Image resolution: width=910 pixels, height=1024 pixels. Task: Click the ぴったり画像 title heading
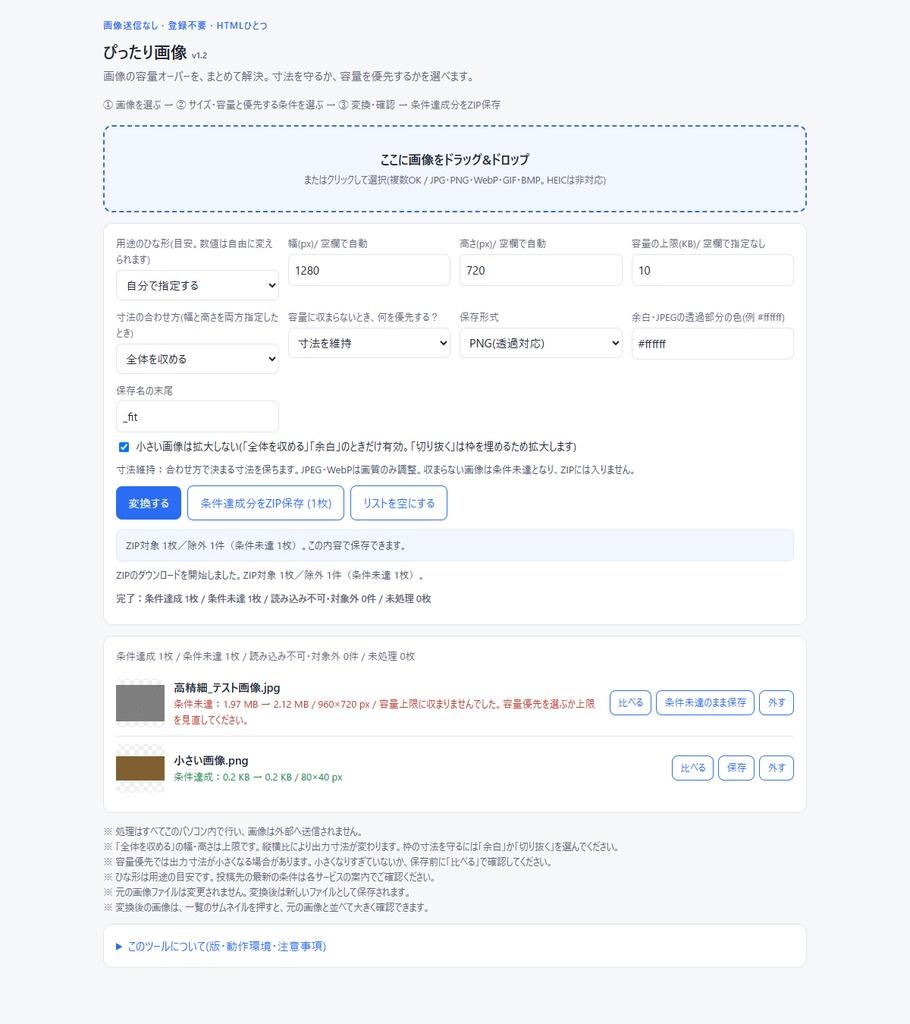tap(145, 52)
